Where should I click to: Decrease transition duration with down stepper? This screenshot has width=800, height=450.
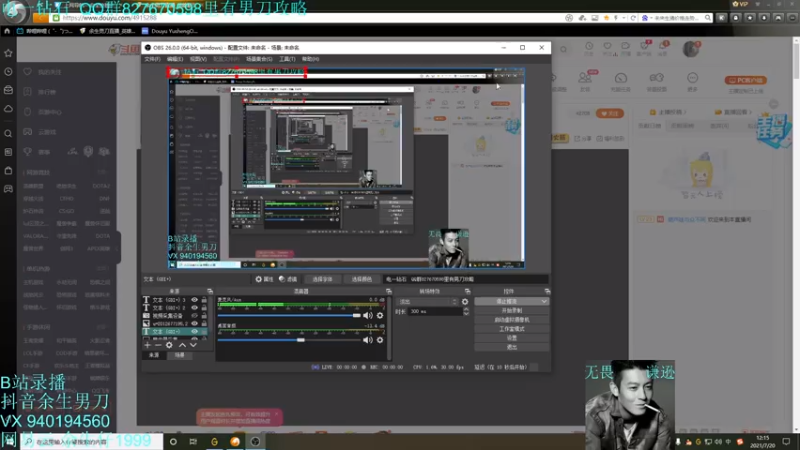pos(466,314)
